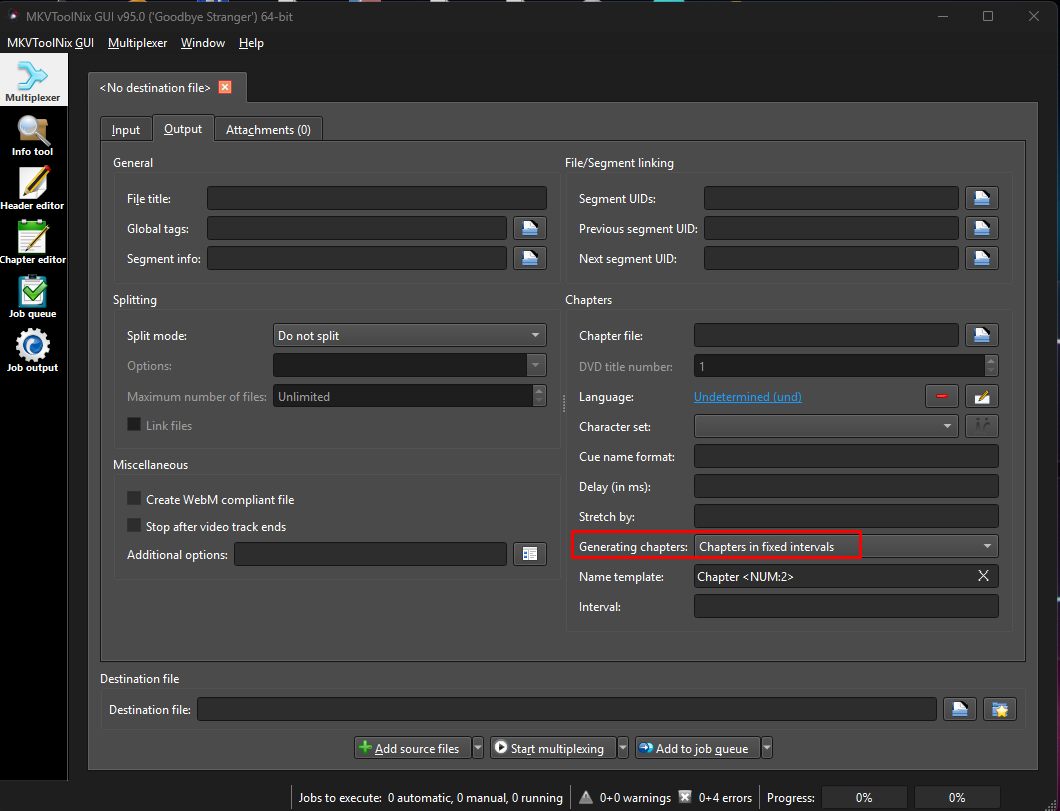Click Start multiplexing button

(553, 747)
